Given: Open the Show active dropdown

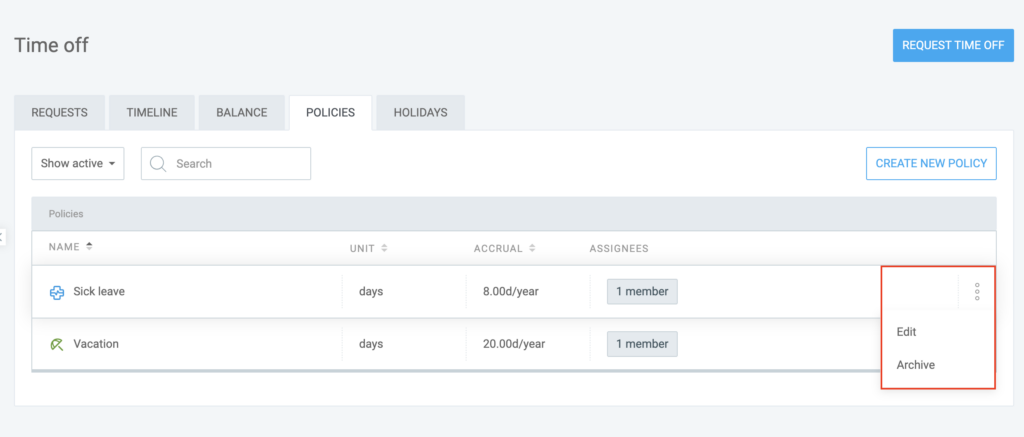Looking at the screenshot, I should (78, 163).
